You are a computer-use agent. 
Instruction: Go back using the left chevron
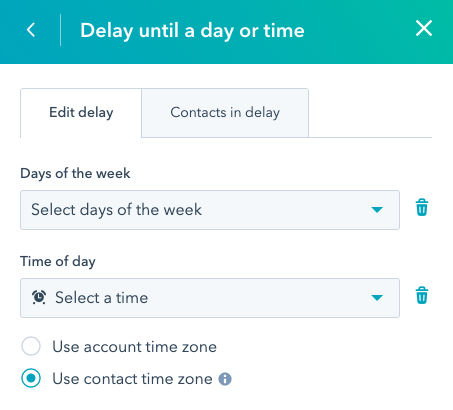tap(31, 30)
